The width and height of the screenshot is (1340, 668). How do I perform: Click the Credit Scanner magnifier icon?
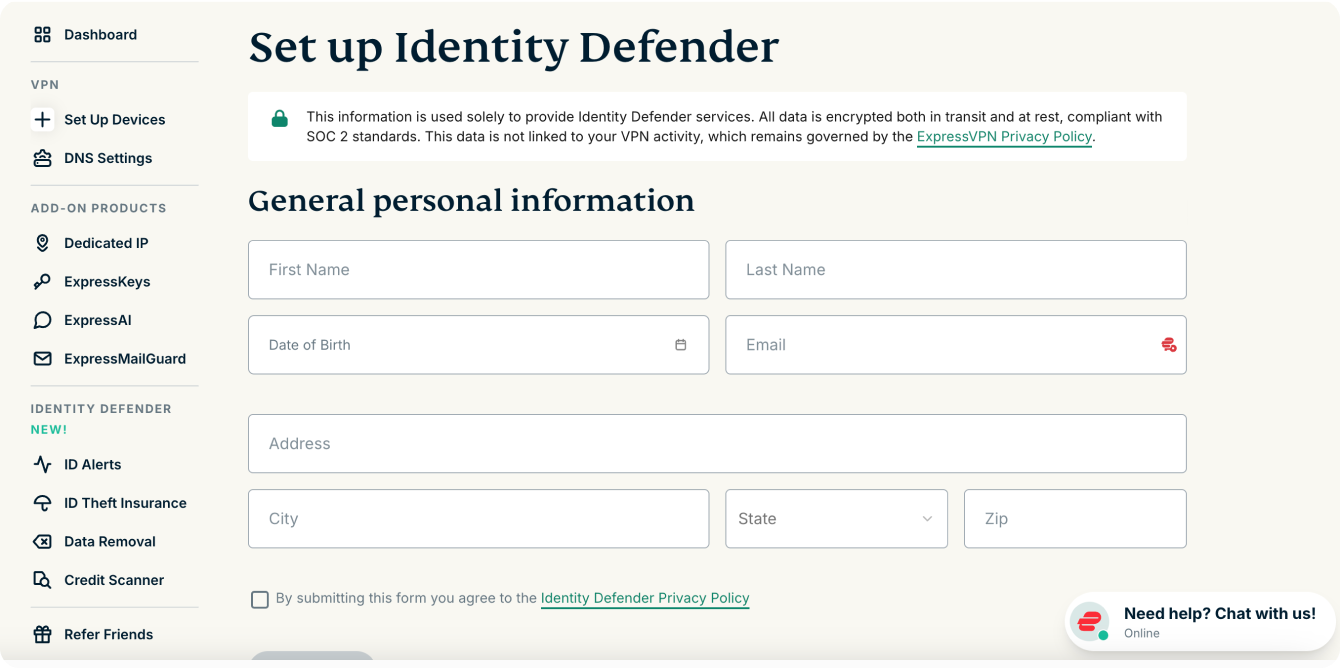pos(42,580)
